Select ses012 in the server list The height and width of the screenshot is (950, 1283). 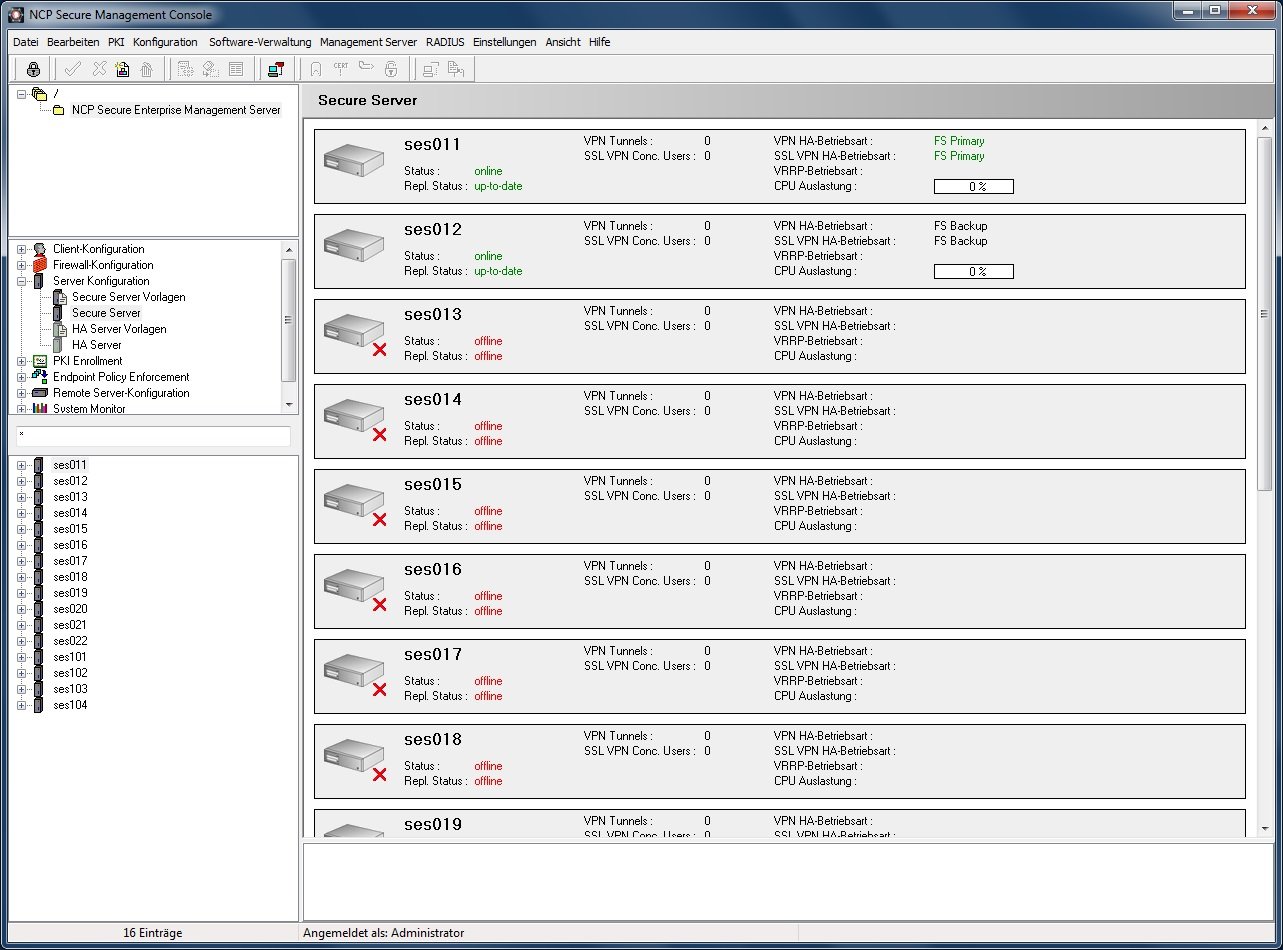[x=70, y=481]
